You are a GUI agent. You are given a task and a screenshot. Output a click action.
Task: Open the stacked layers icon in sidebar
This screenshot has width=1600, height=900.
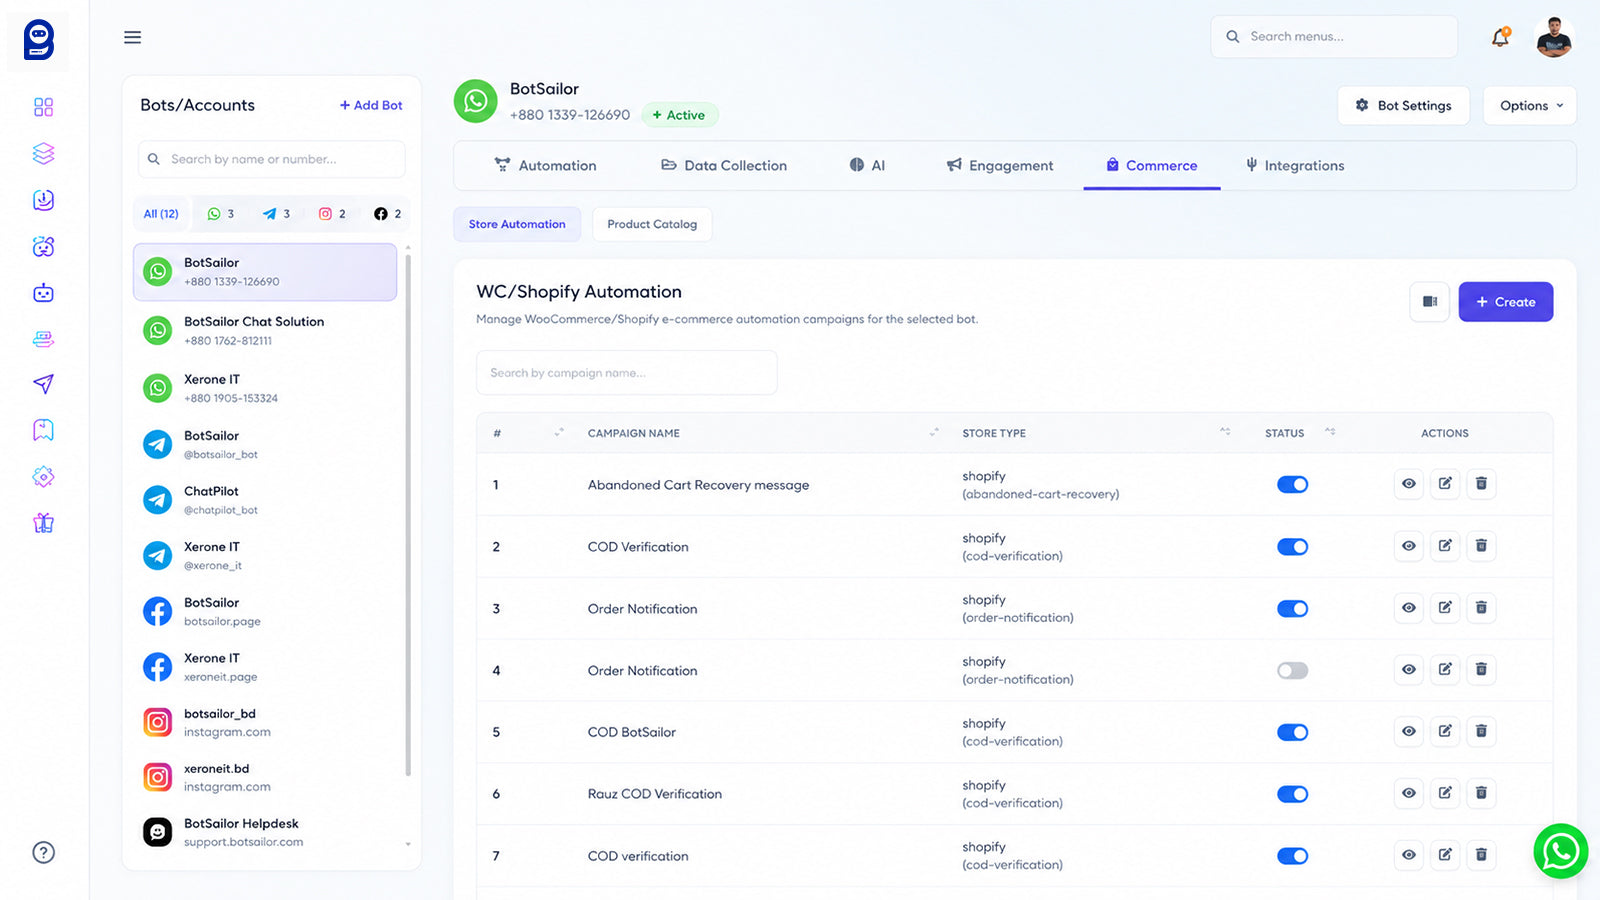coord(43,153)
